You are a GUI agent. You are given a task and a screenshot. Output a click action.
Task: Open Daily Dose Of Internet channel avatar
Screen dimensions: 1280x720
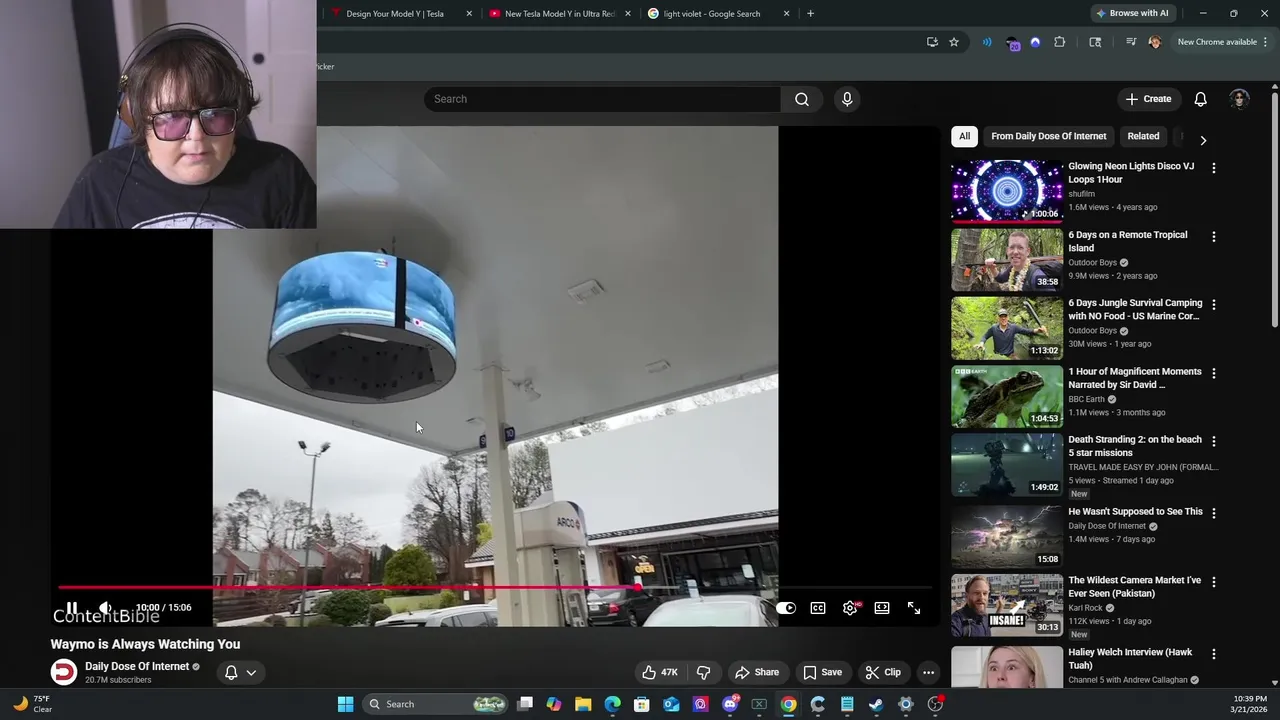pos(64,672)
